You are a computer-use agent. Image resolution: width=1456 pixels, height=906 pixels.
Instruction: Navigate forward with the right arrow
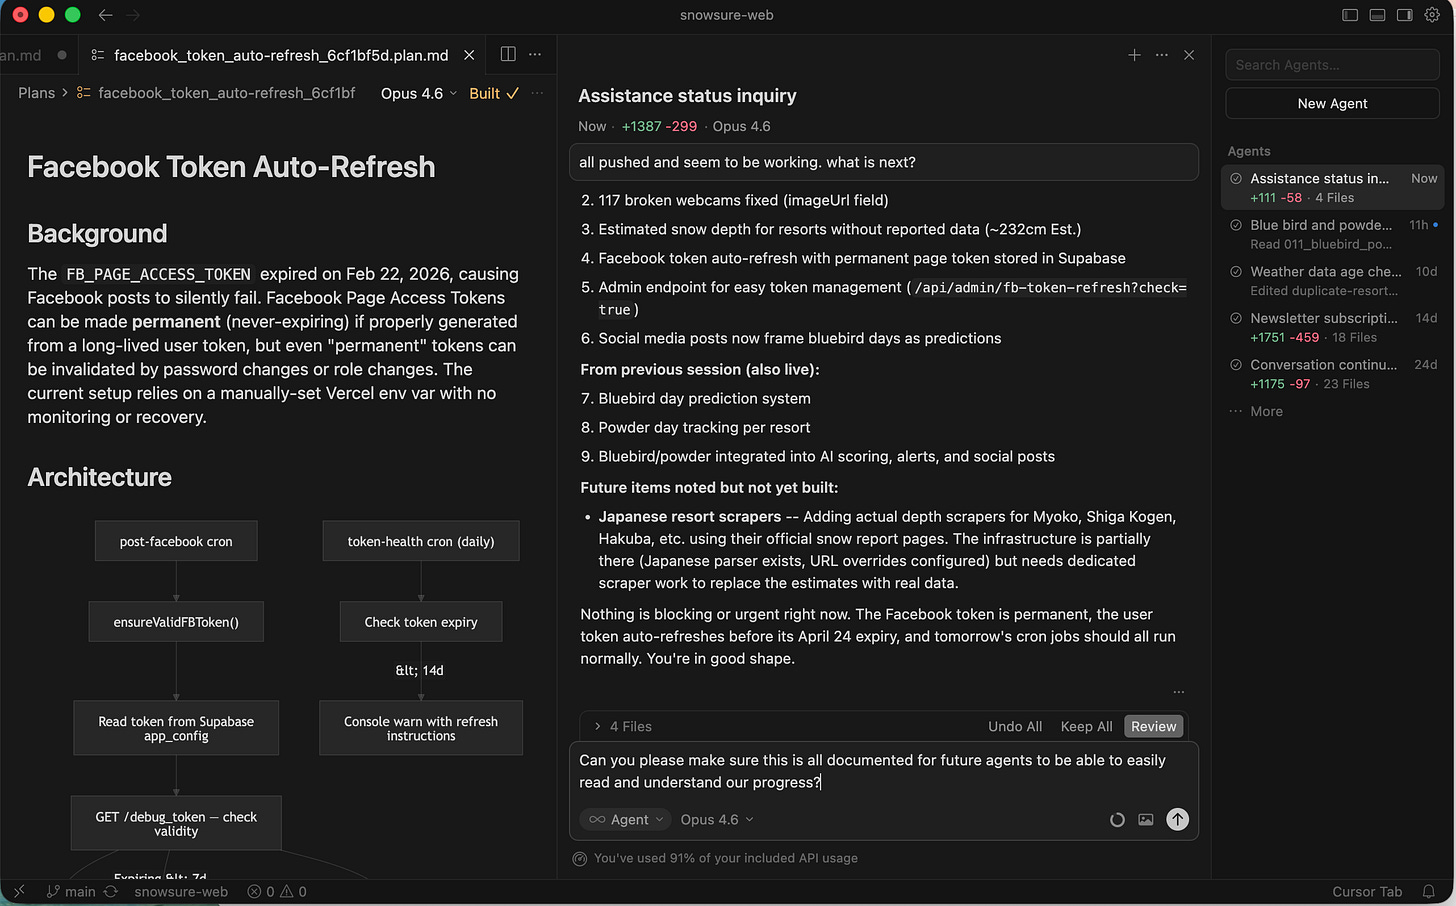134,15
